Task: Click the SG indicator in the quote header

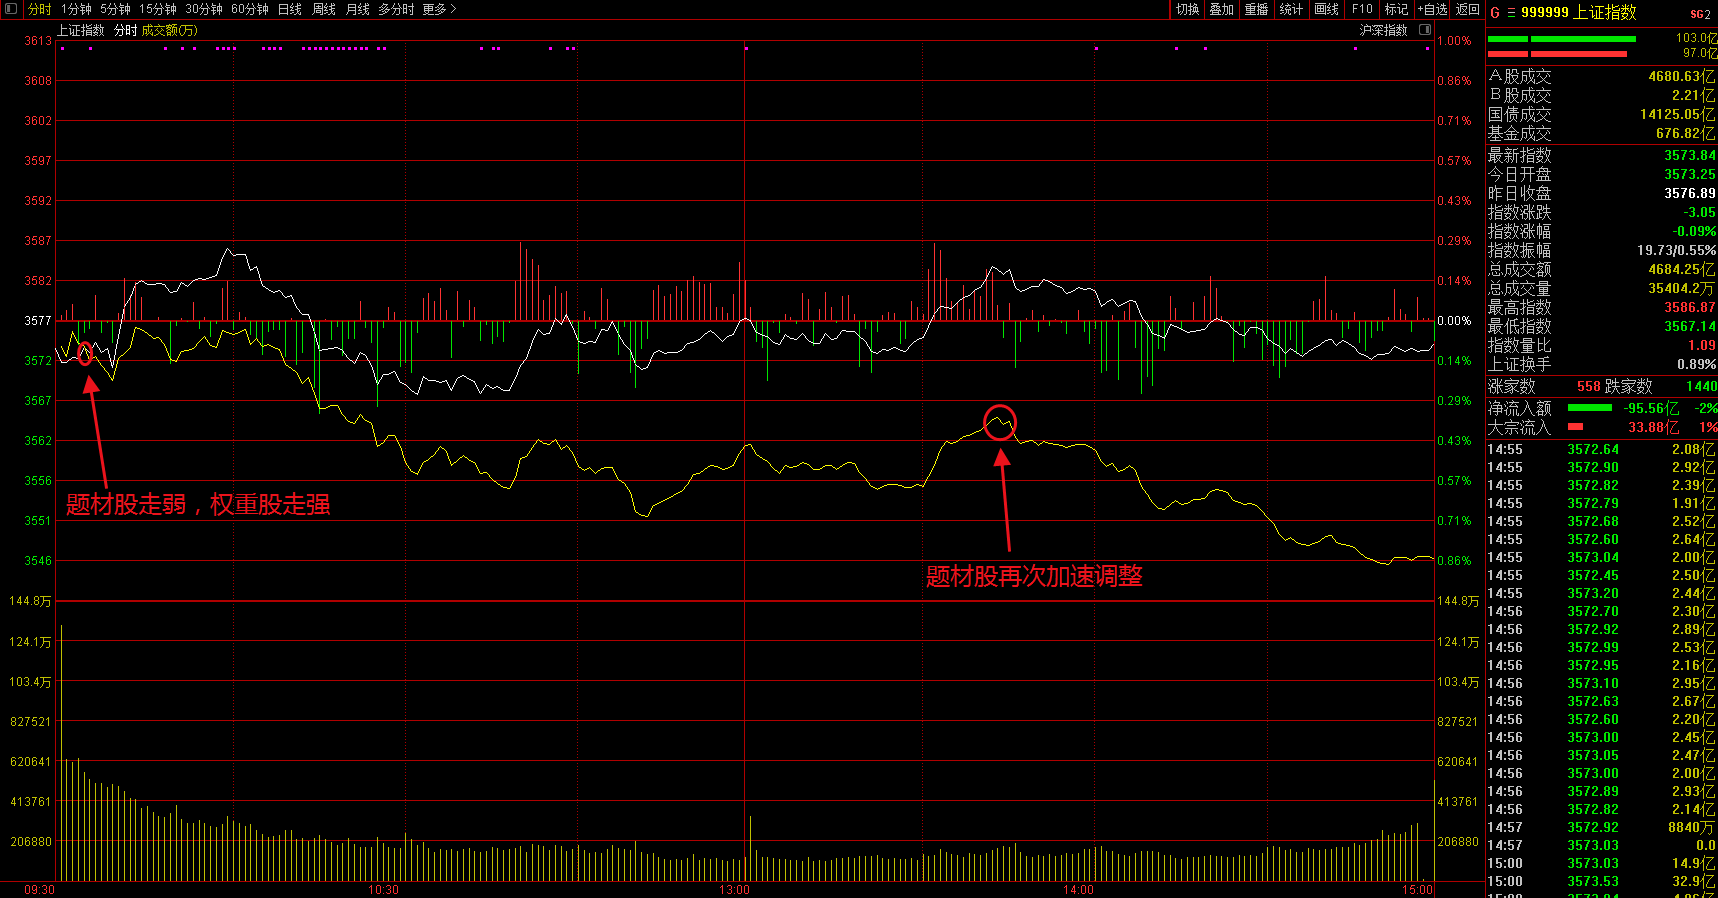Action: click(x=1700, y=14)
